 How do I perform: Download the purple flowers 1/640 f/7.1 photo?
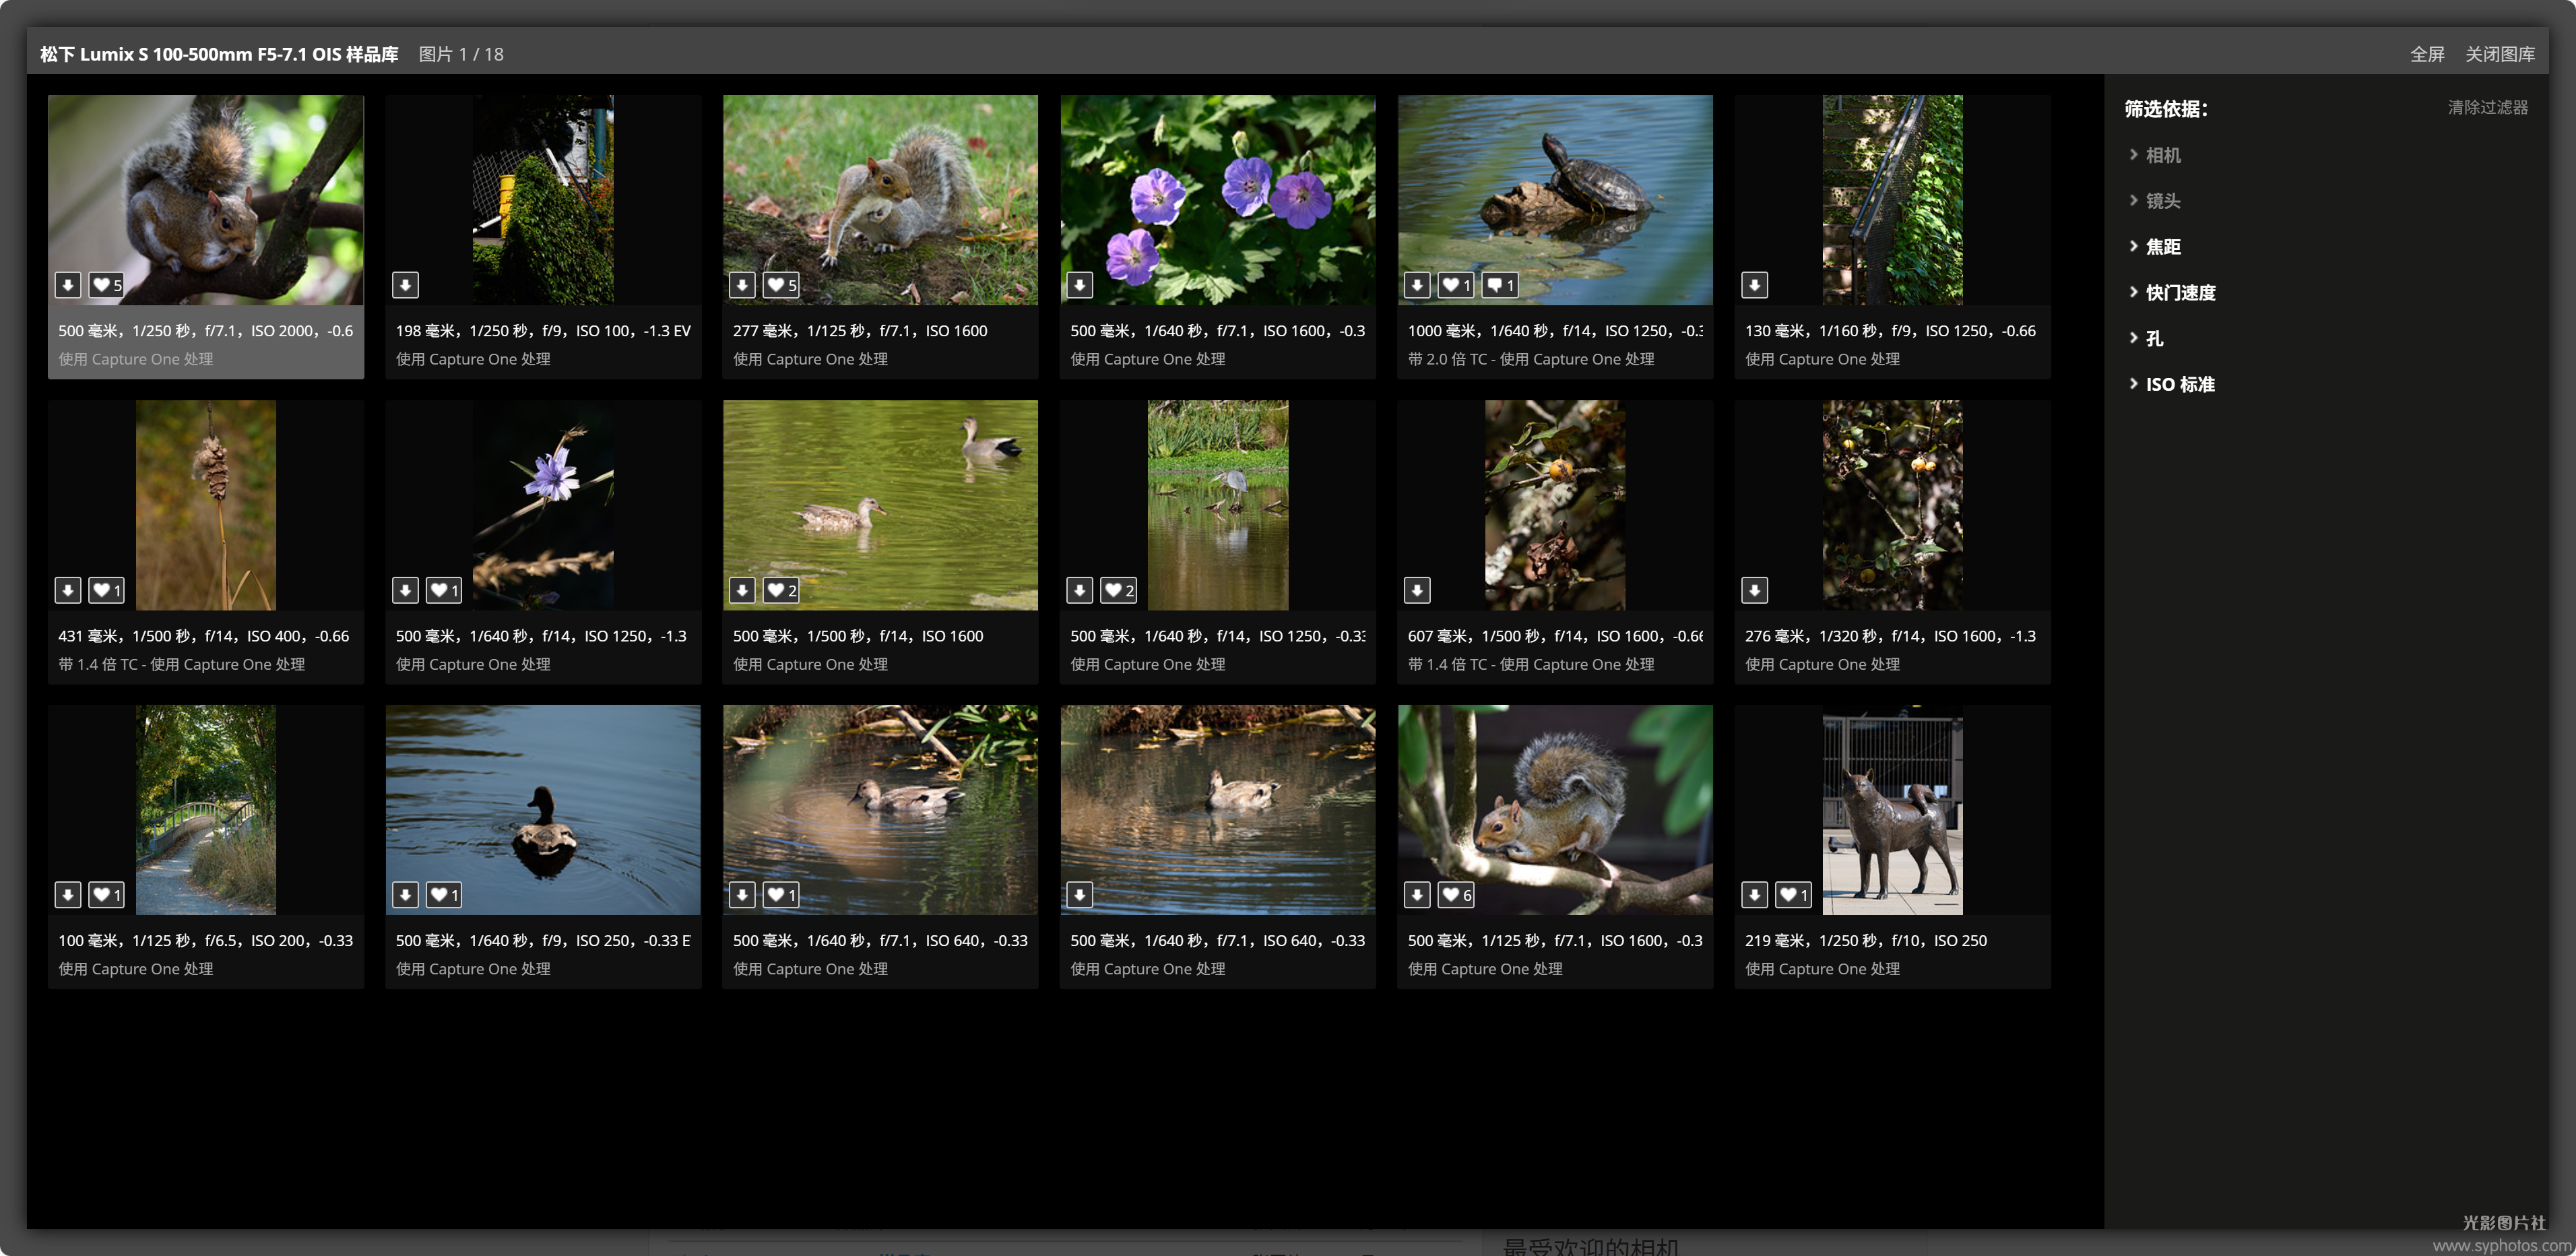[1080, 285]
